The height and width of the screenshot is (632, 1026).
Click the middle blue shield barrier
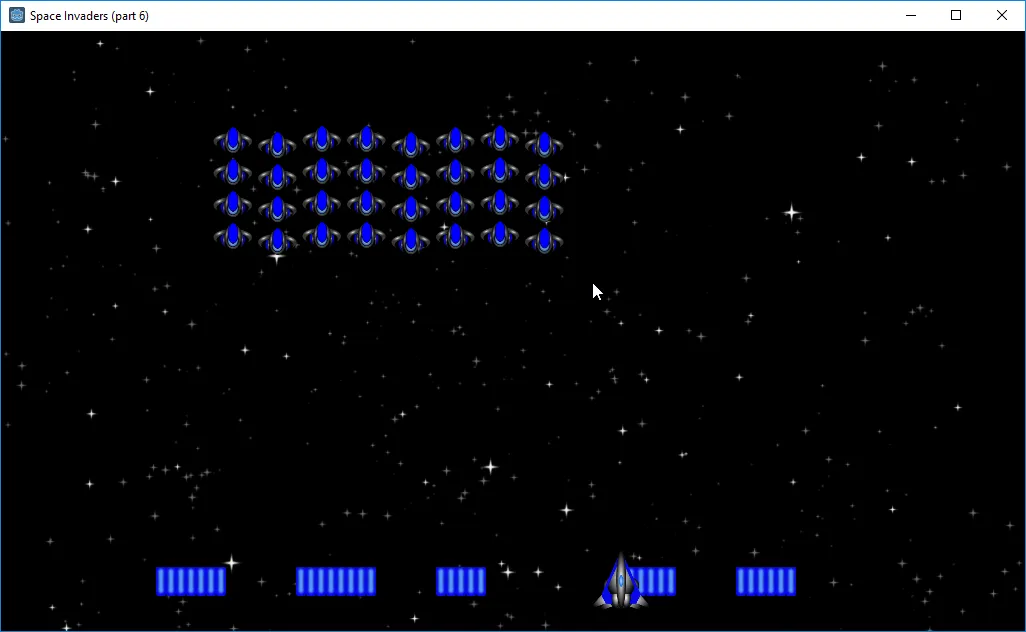[x=461, y=581]
